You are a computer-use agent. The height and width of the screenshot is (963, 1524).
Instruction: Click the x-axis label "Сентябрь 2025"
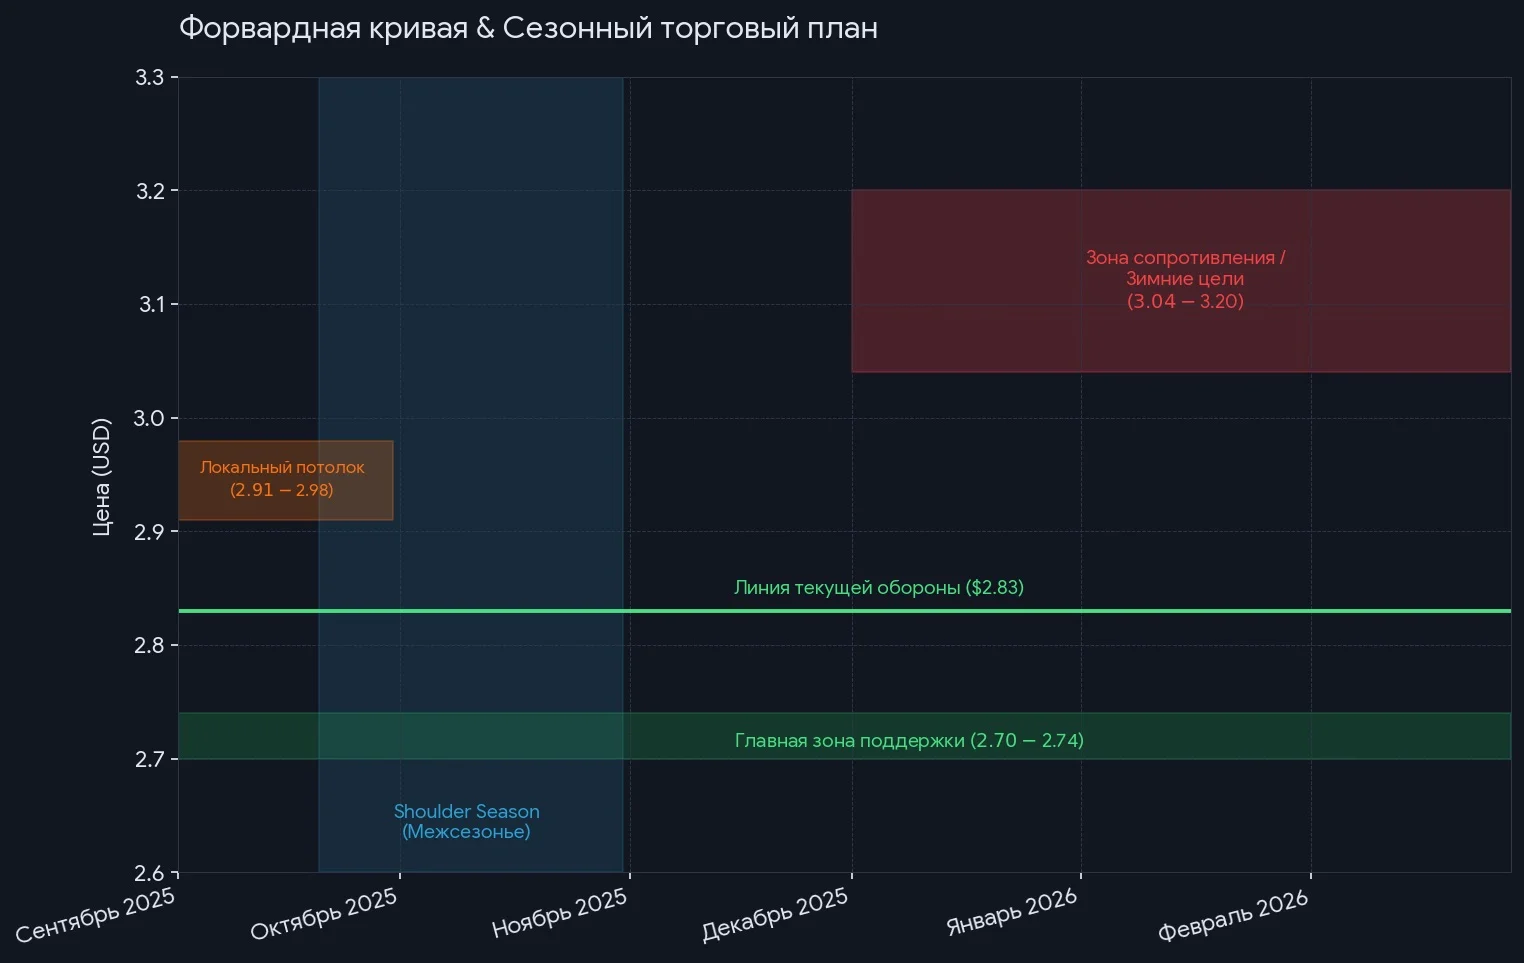coord(96,915)
